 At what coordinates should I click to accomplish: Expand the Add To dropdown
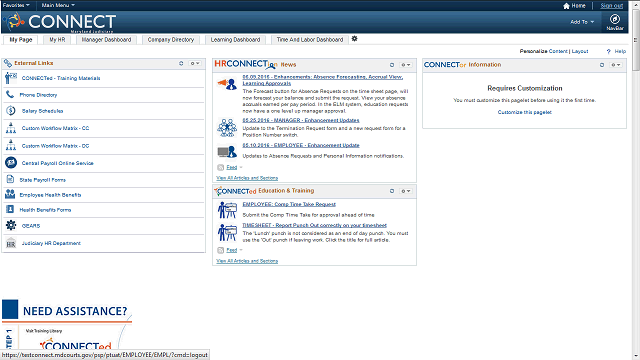click(x=582, y=22)
